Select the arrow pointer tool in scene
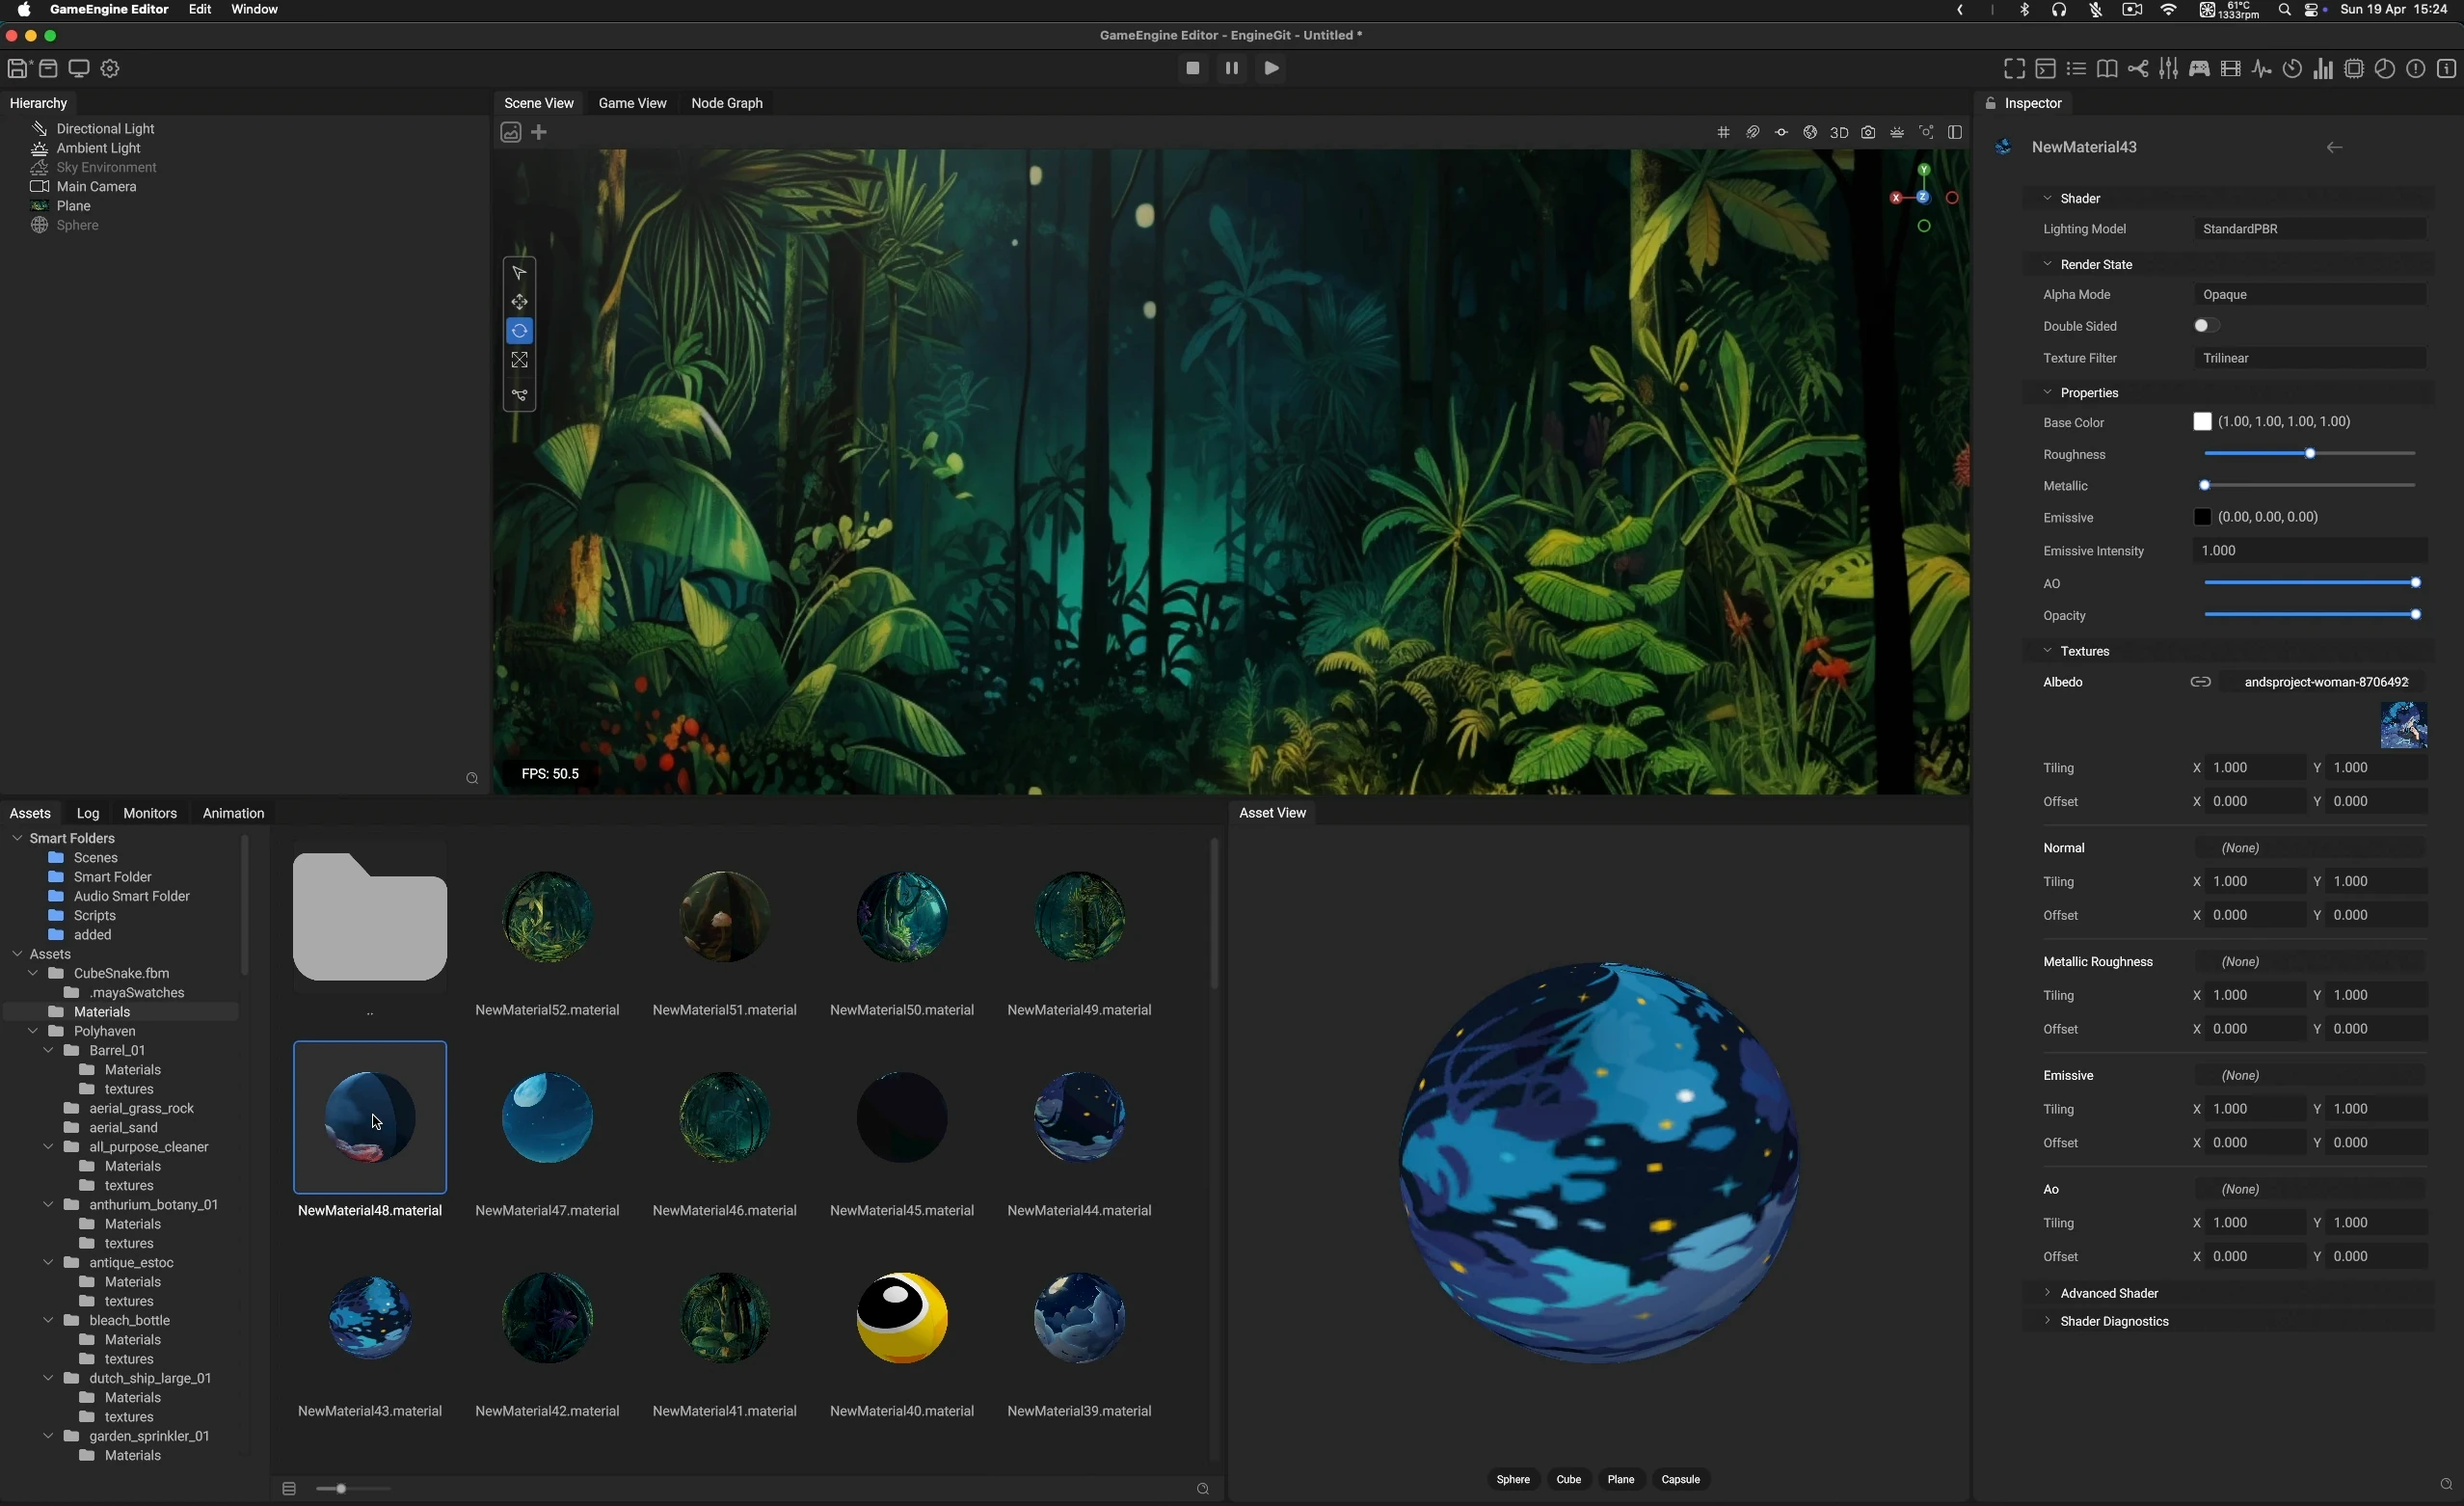This screenshot has height=1506, width=2464. (519, 272)
